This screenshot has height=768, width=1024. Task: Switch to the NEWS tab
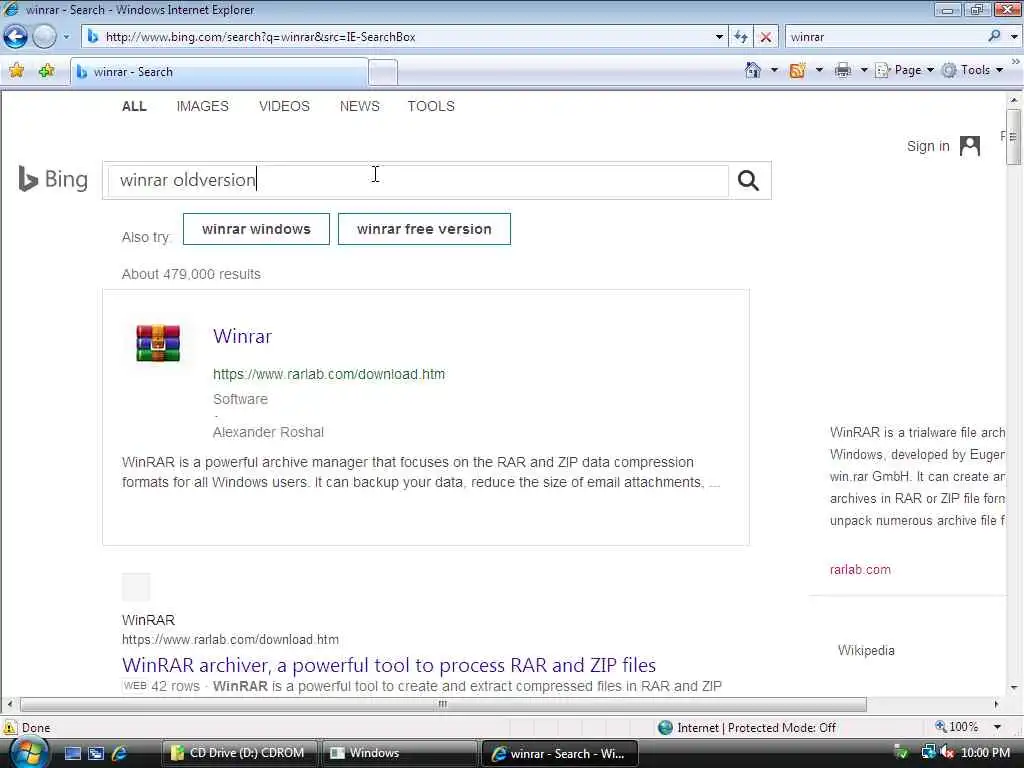click(359, 106)
